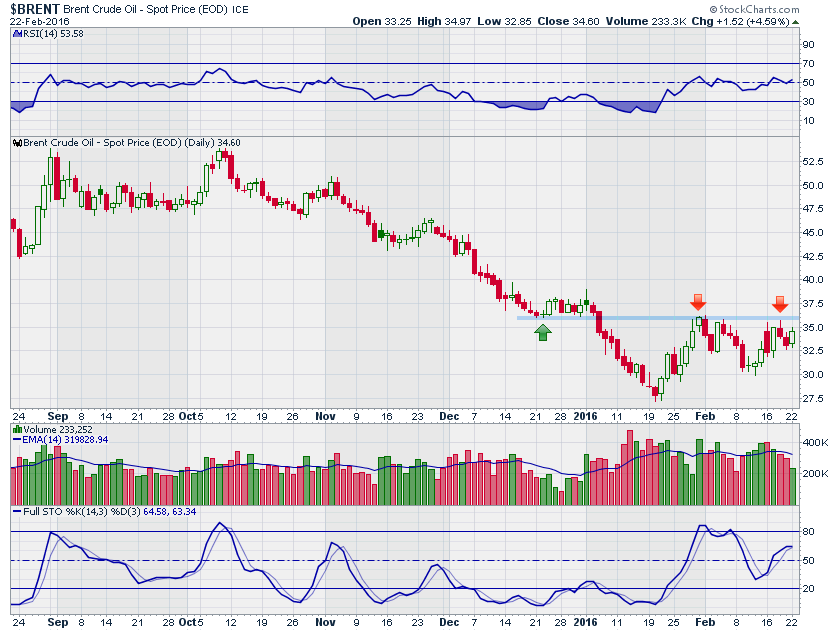832x632 pixels.
Task: Click the Sep label on price panel date axis
Action: (x=58, y=417)
